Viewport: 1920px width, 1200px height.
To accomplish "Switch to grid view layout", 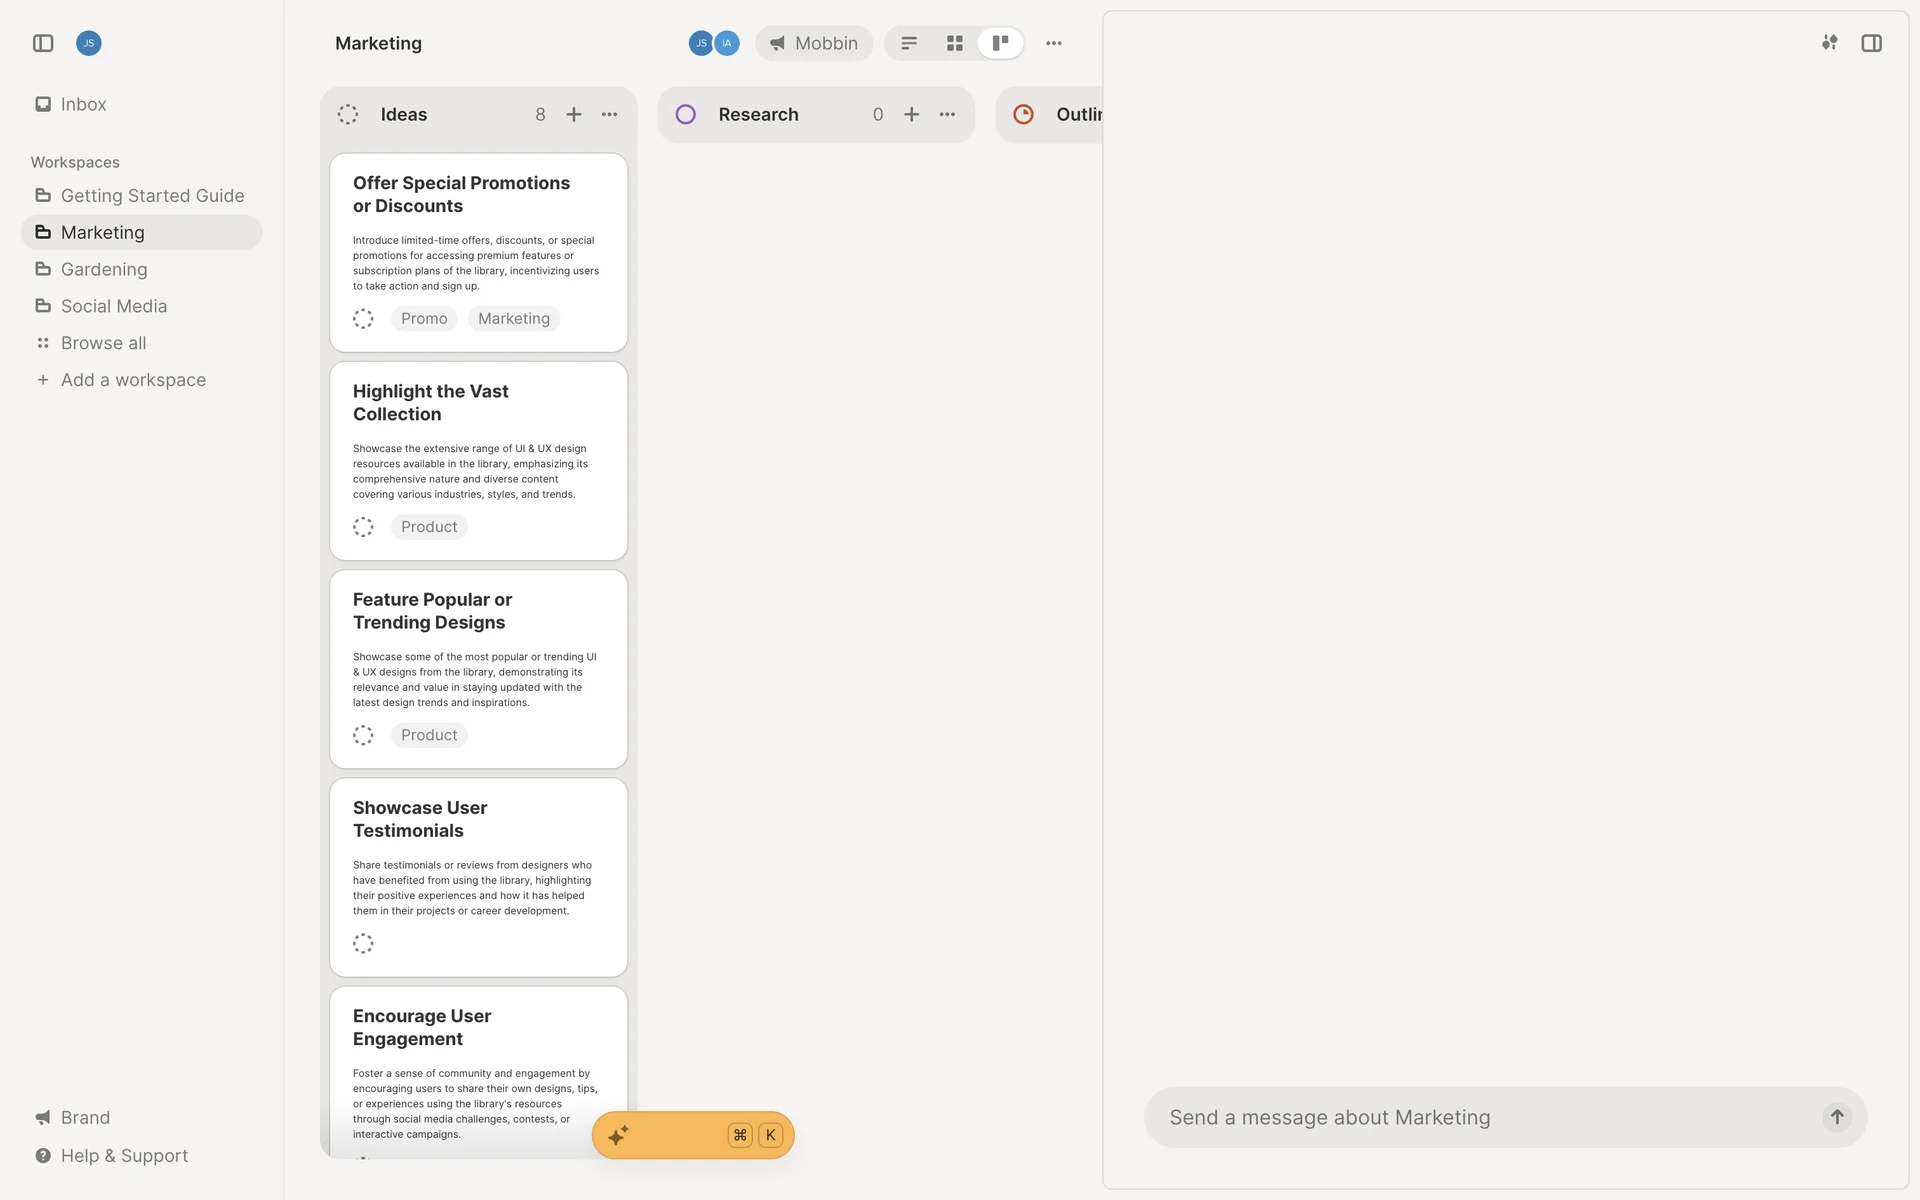I will click(x=954, y=43).
